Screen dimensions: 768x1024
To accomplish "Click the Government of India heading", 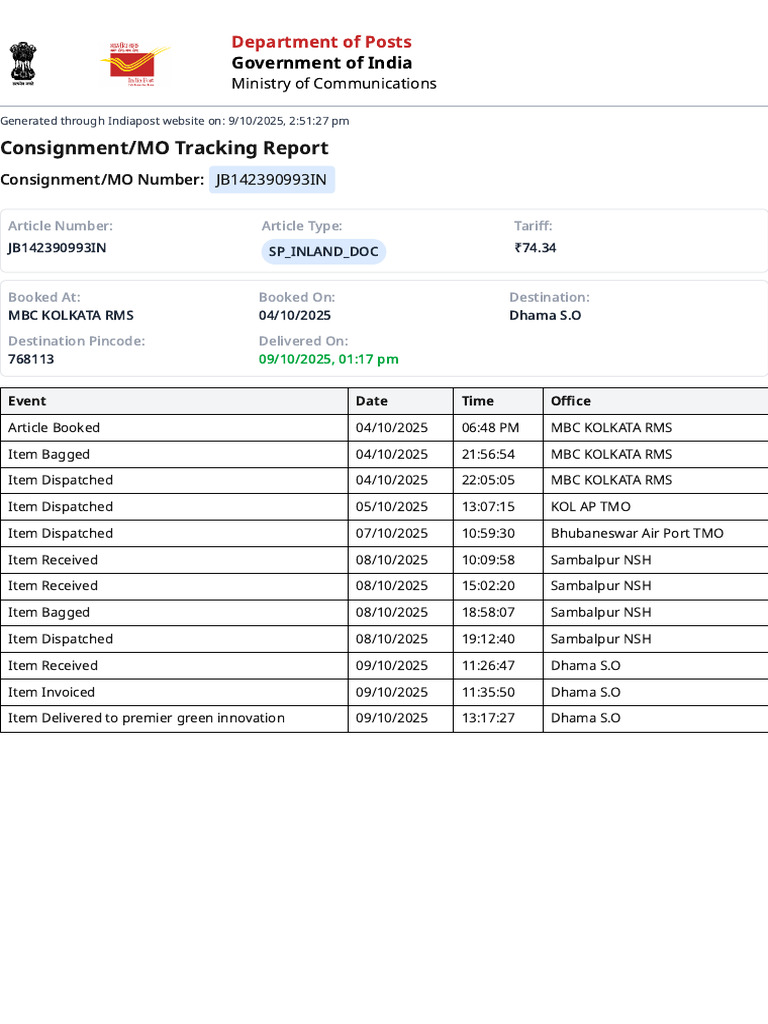I will pos(322,63).
